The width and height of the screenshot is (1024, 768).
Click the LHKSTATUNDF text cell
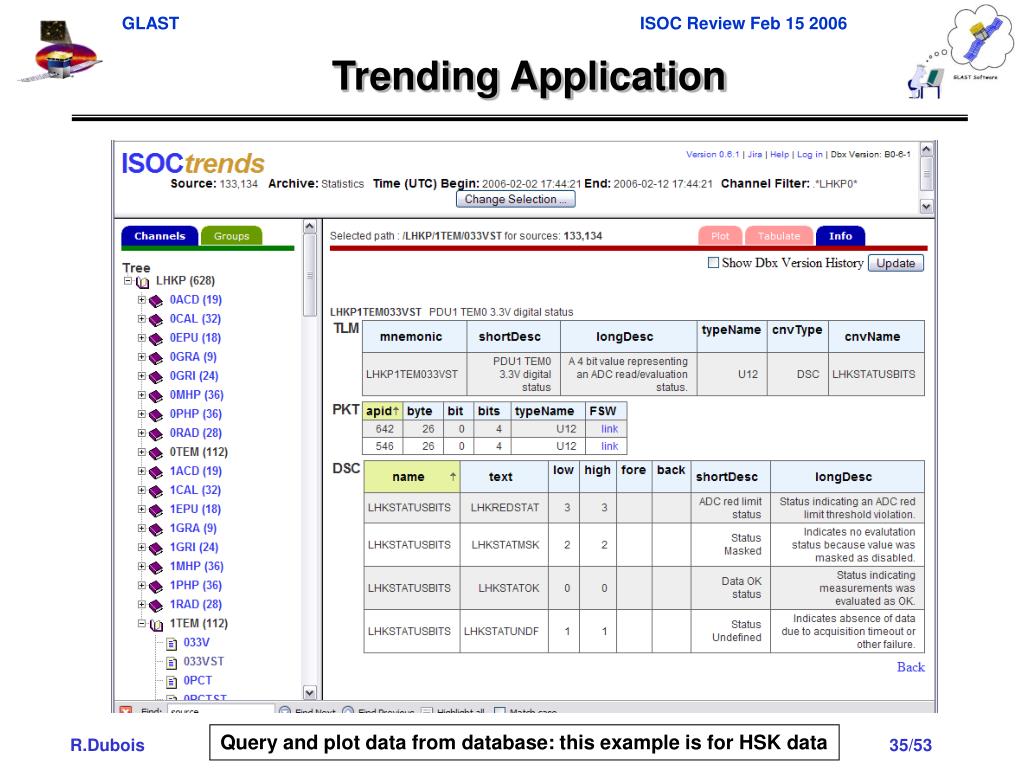(x=504, y=632)
